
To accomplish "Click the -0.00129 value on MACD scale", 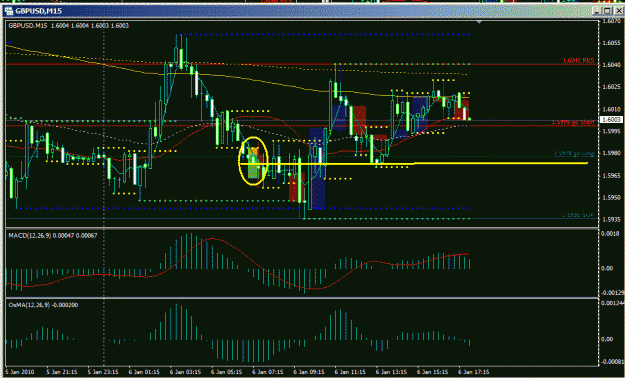I will (612, 293).
